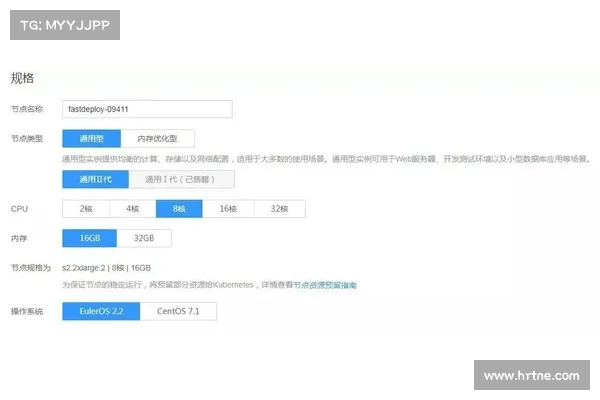Open the 节点资源预留指南 link

(325, 285)
